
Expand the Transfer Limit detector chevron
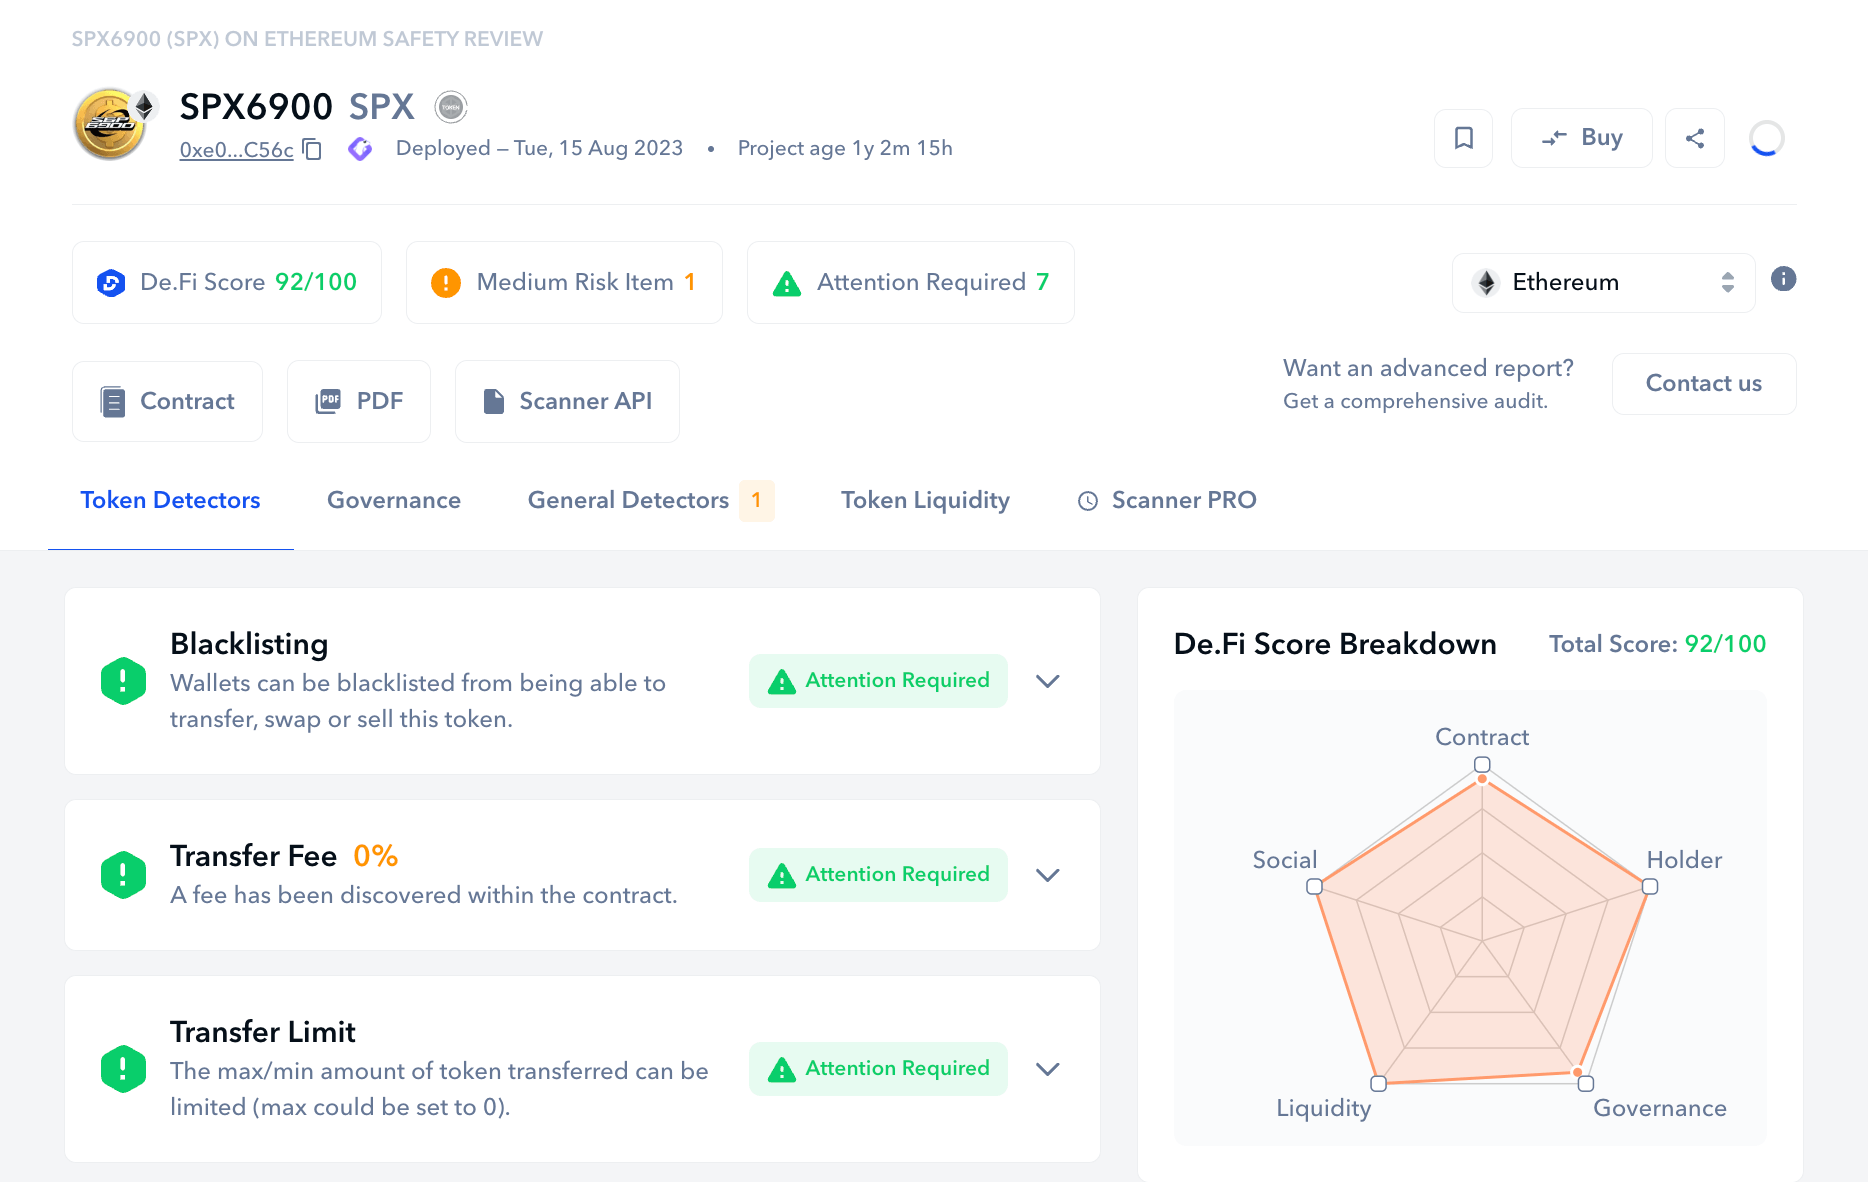click(x=1047, y=1069)
